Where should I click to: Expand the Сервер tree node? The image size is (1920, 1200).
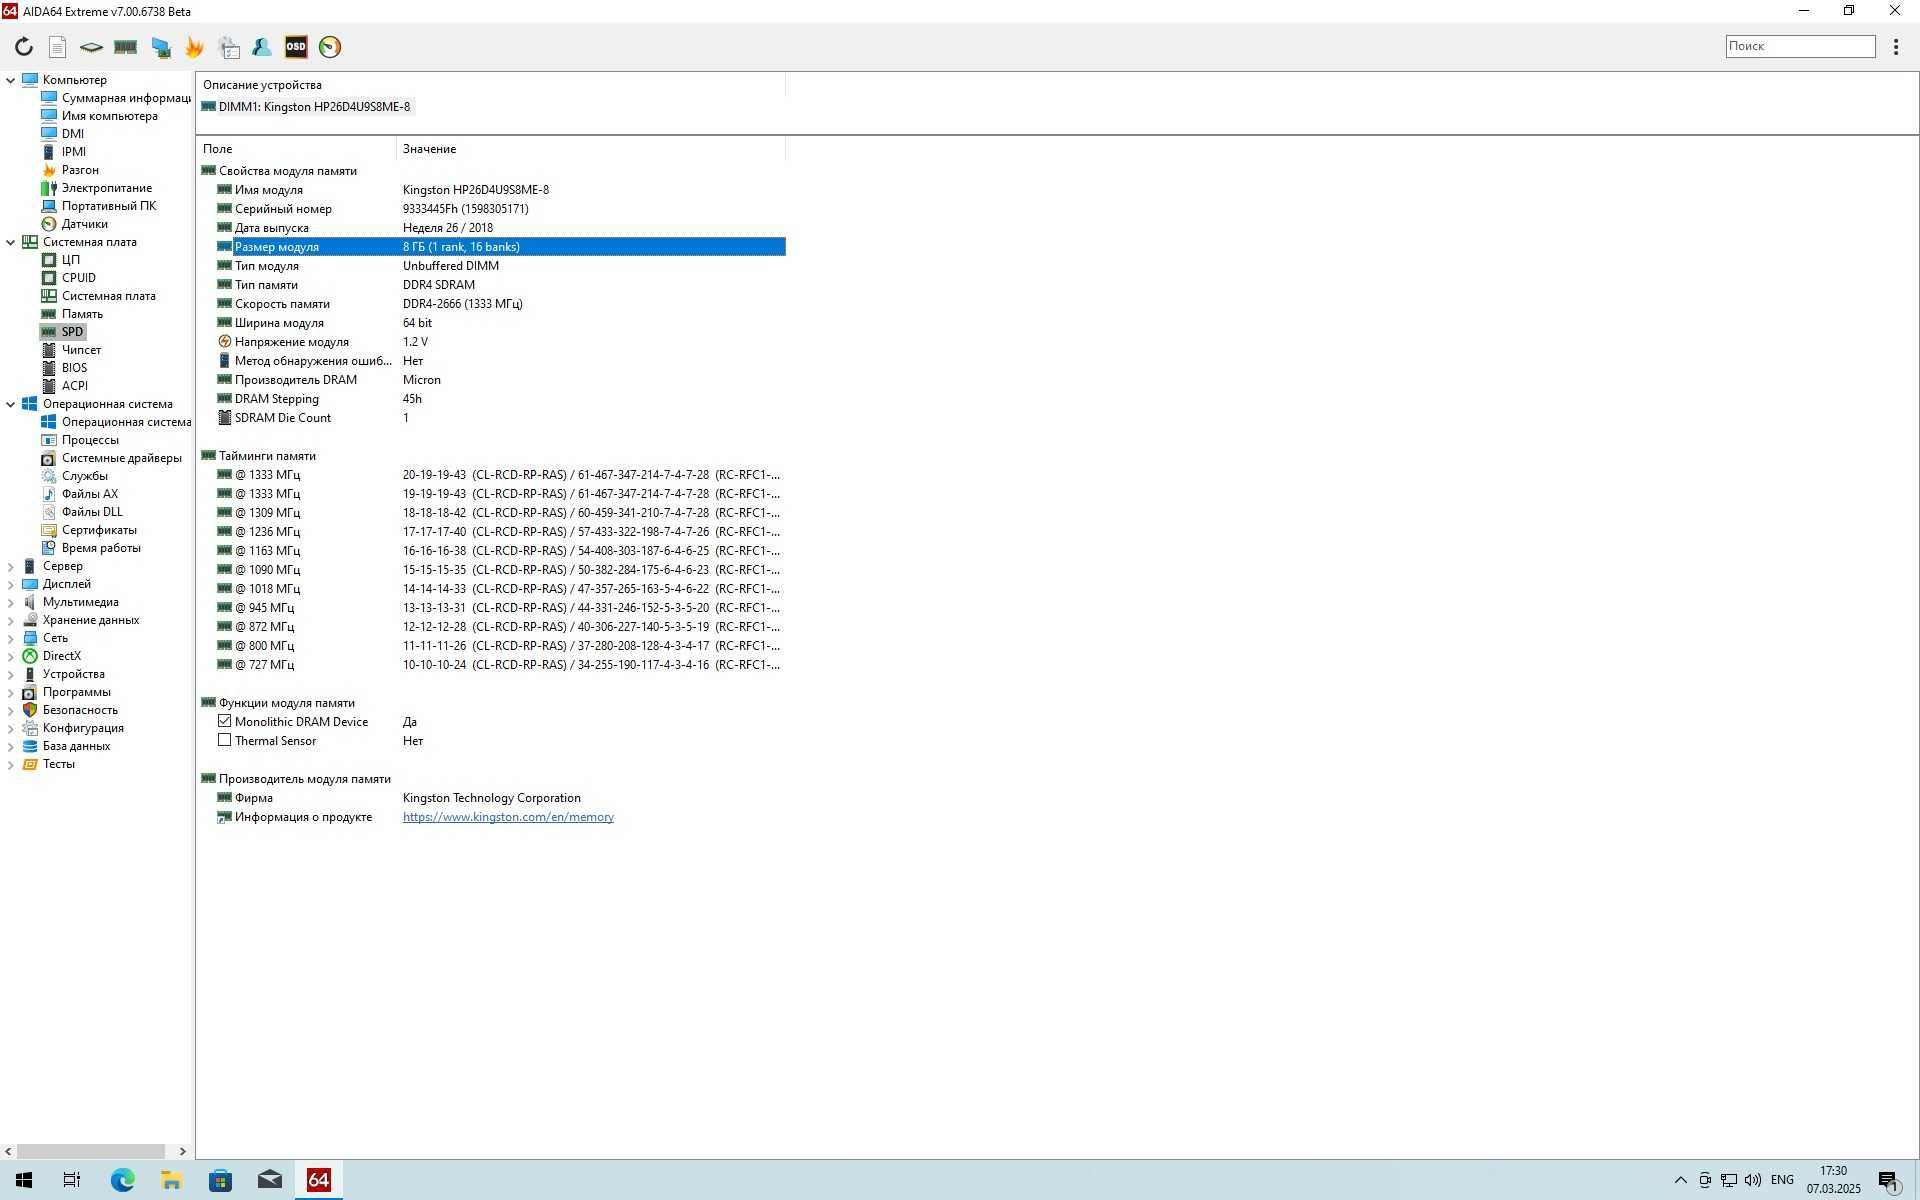pos(11,566)
